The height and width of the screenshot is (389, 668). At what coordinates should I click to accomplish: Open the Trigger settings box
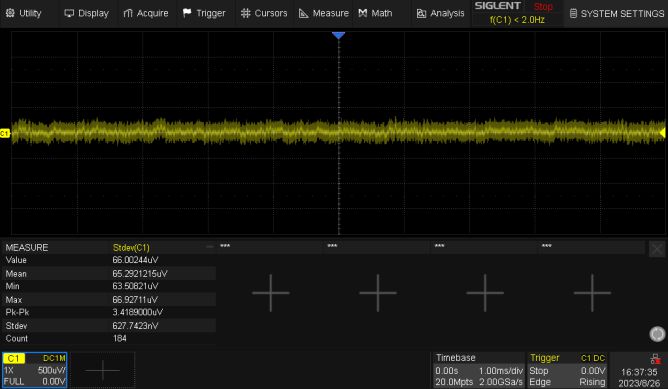(x=567, y=370)
